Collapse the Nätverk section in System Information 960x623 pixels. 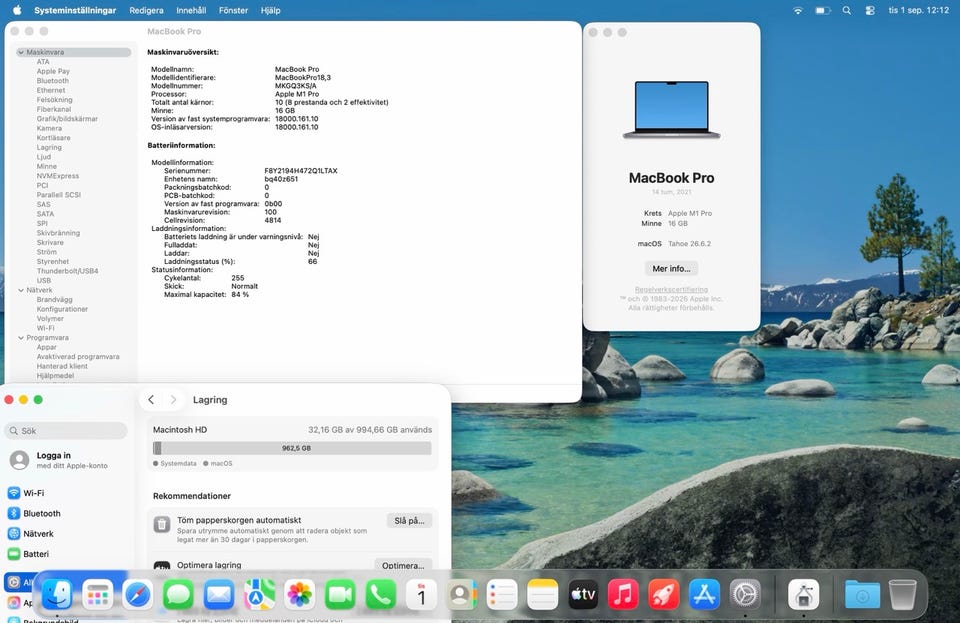[x=21, y=290]
